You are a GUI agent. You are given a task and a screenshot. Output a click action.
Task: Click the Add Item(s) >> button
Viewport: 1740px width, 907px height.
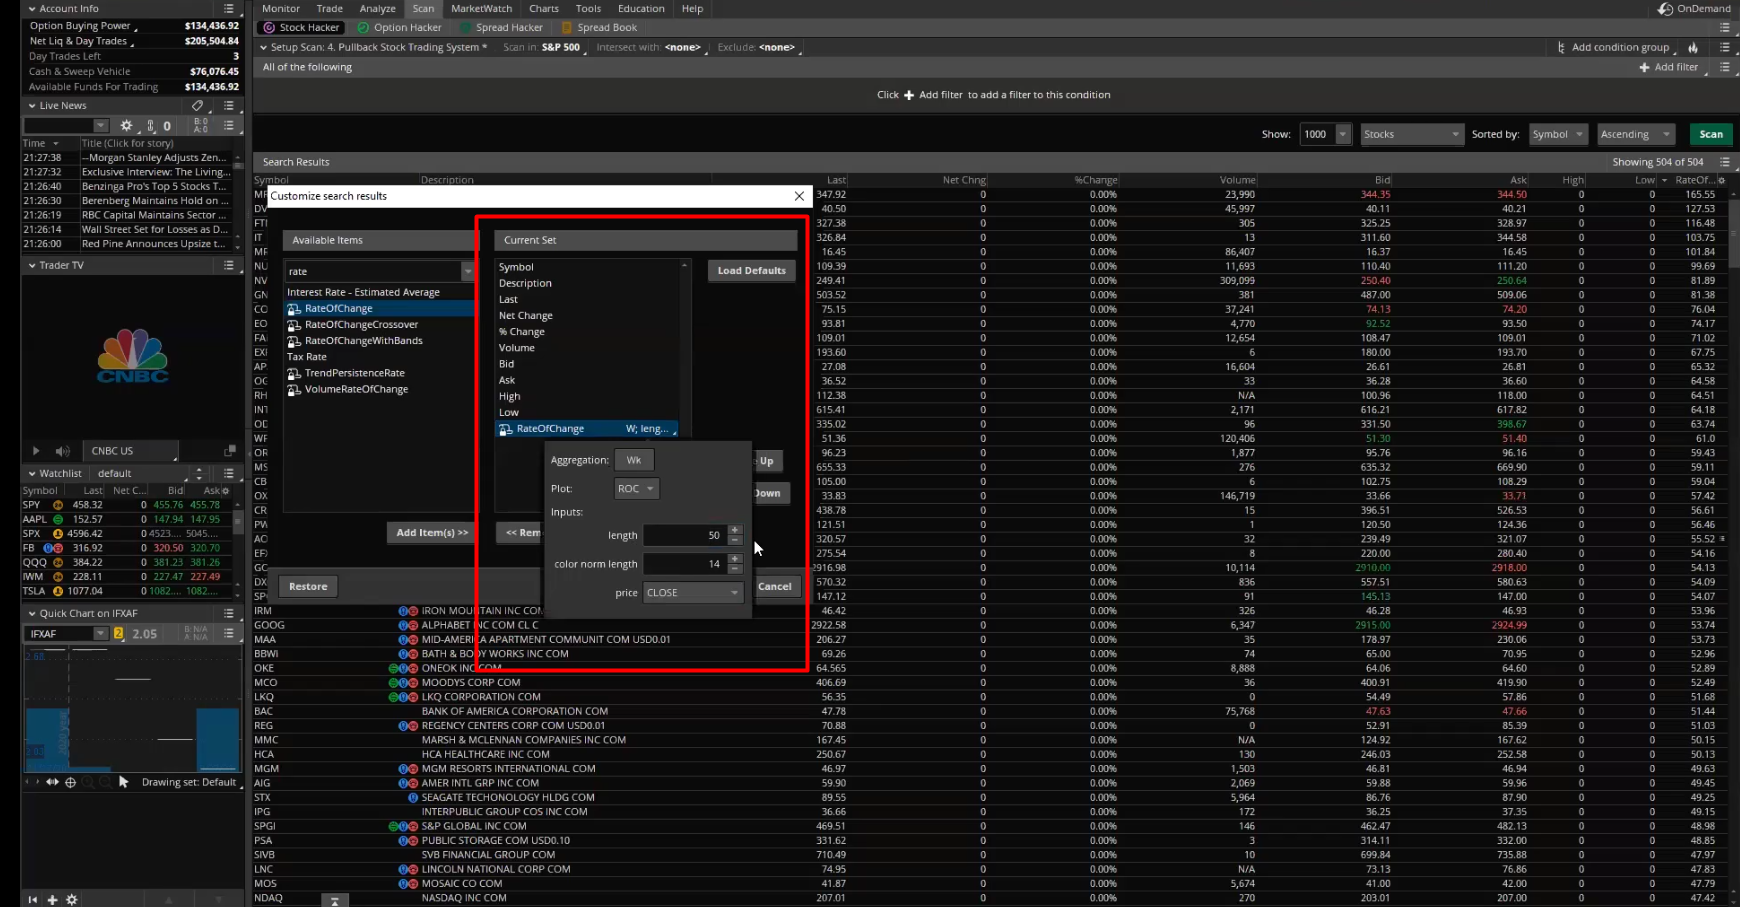(x=432, y=532)
